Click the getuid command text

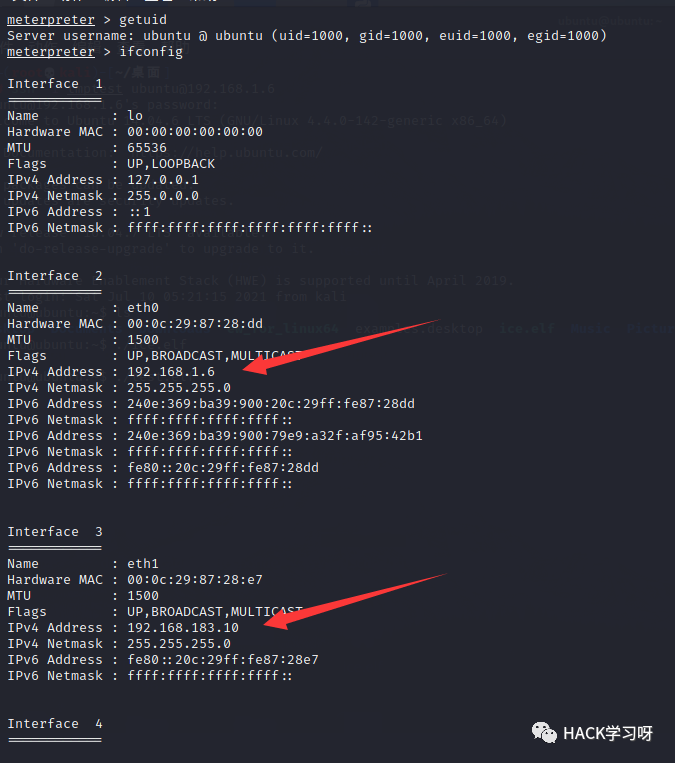(x=143, y=20)
